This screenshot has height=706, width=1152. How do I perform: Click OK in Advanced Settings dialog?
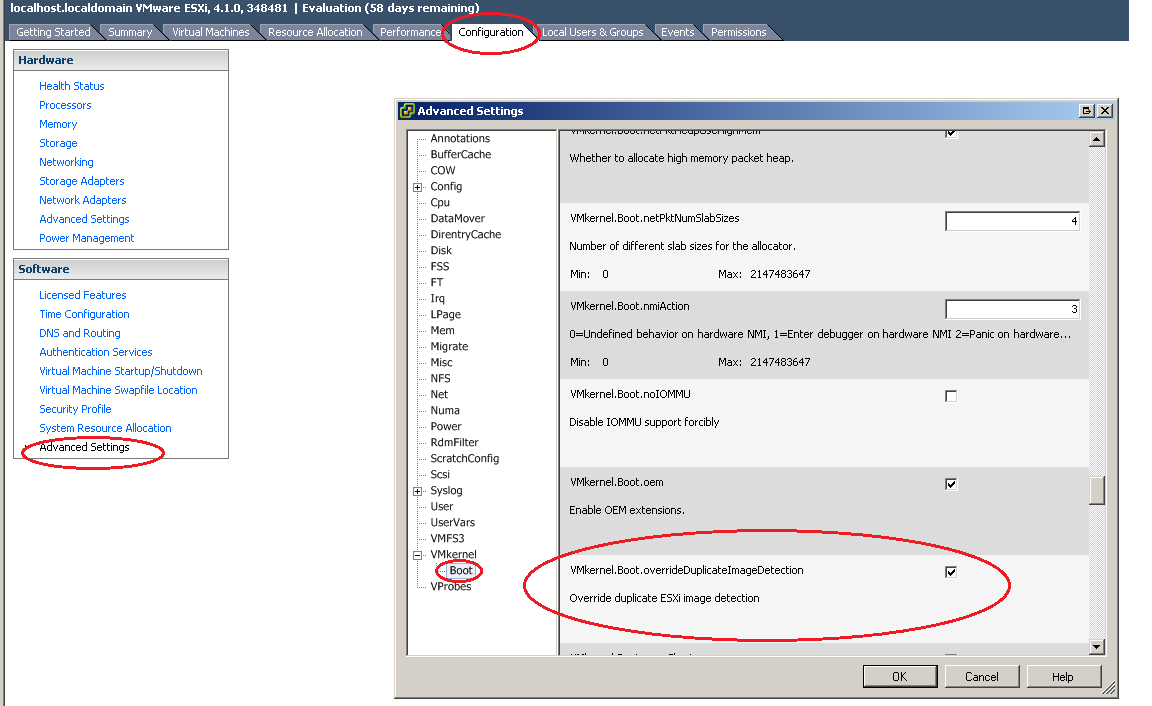coord(900,677)
